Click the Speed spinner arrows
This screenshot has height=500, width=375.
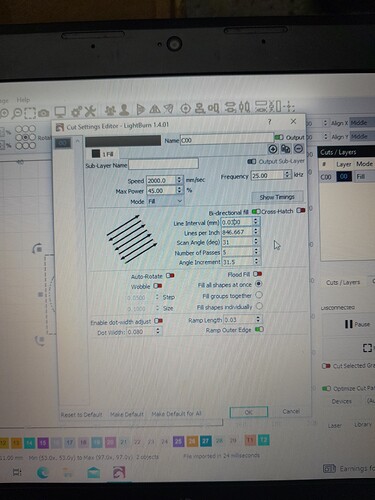[x=179, y=180]
